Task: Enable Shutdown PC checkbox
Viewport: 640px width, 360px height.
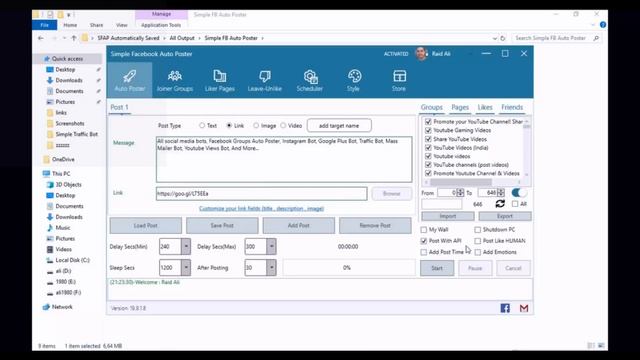Action: coord(478,230)
